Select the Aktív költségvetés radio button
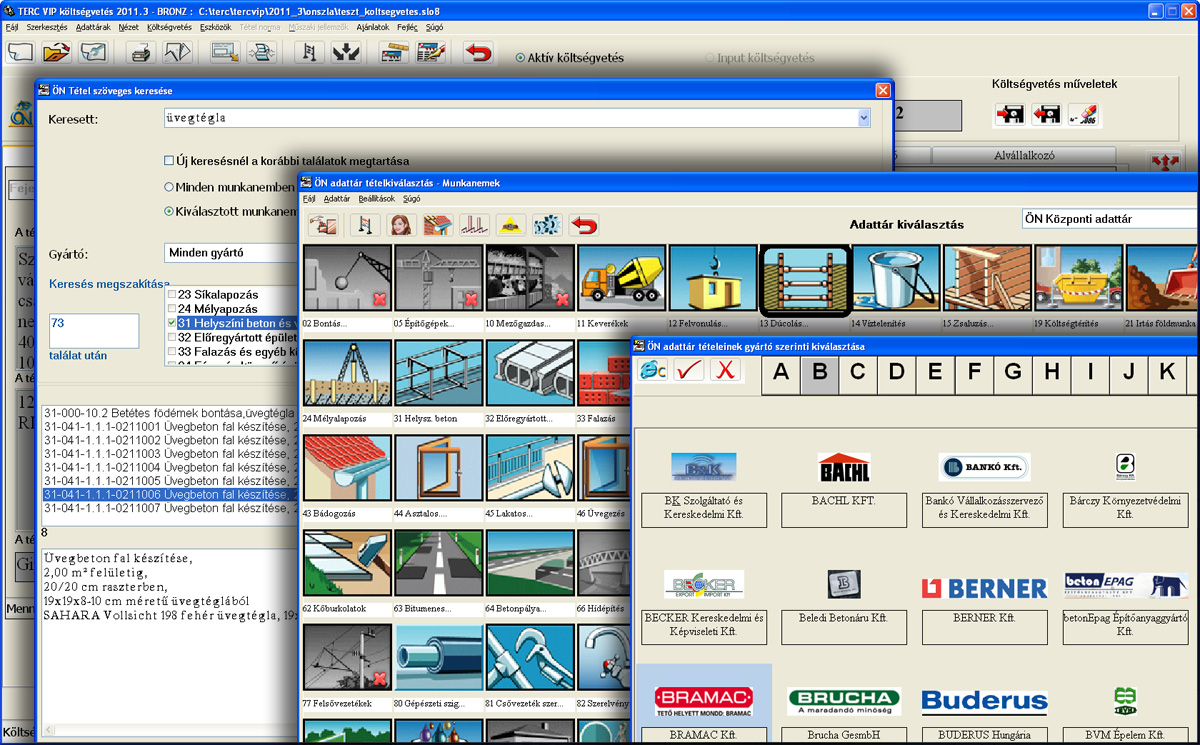The image size is (1200, 745). [x=520, y=58]
